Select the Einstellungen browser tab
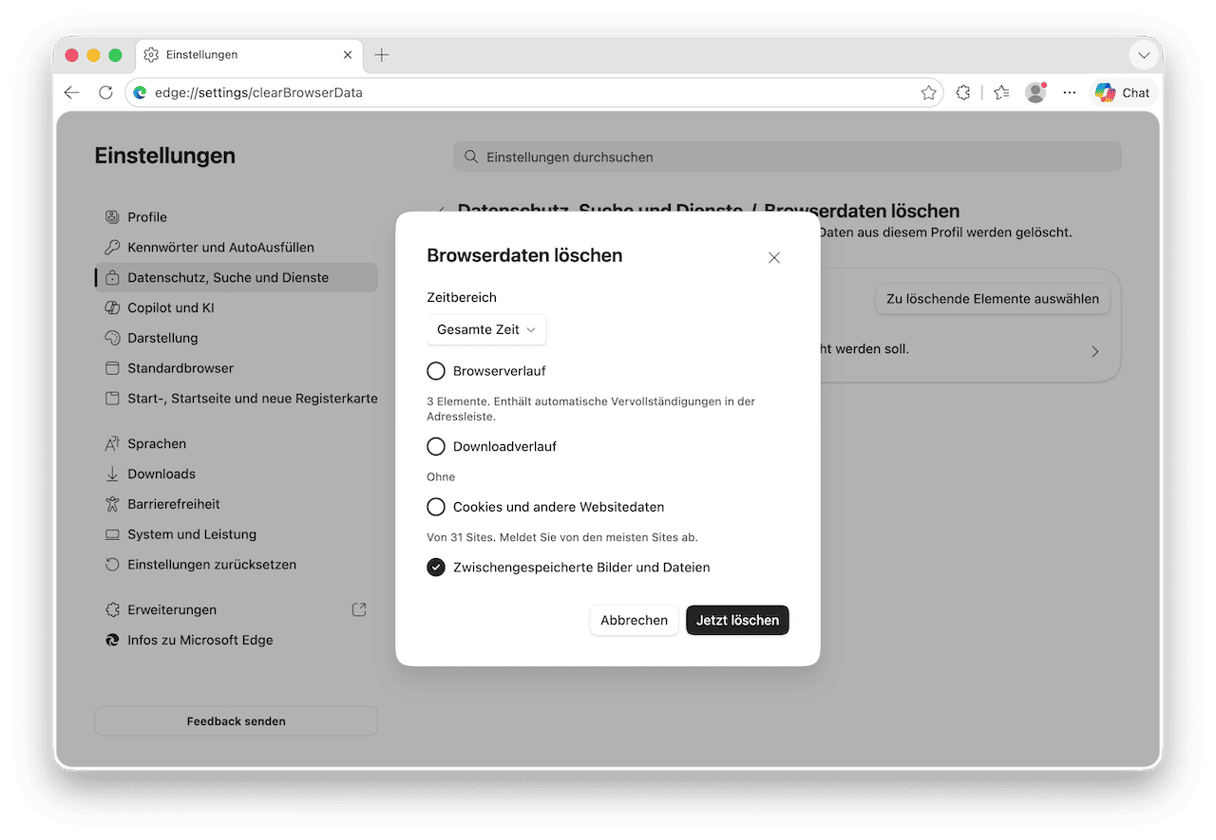This screenshot has height=840, width=1216. 249,55
